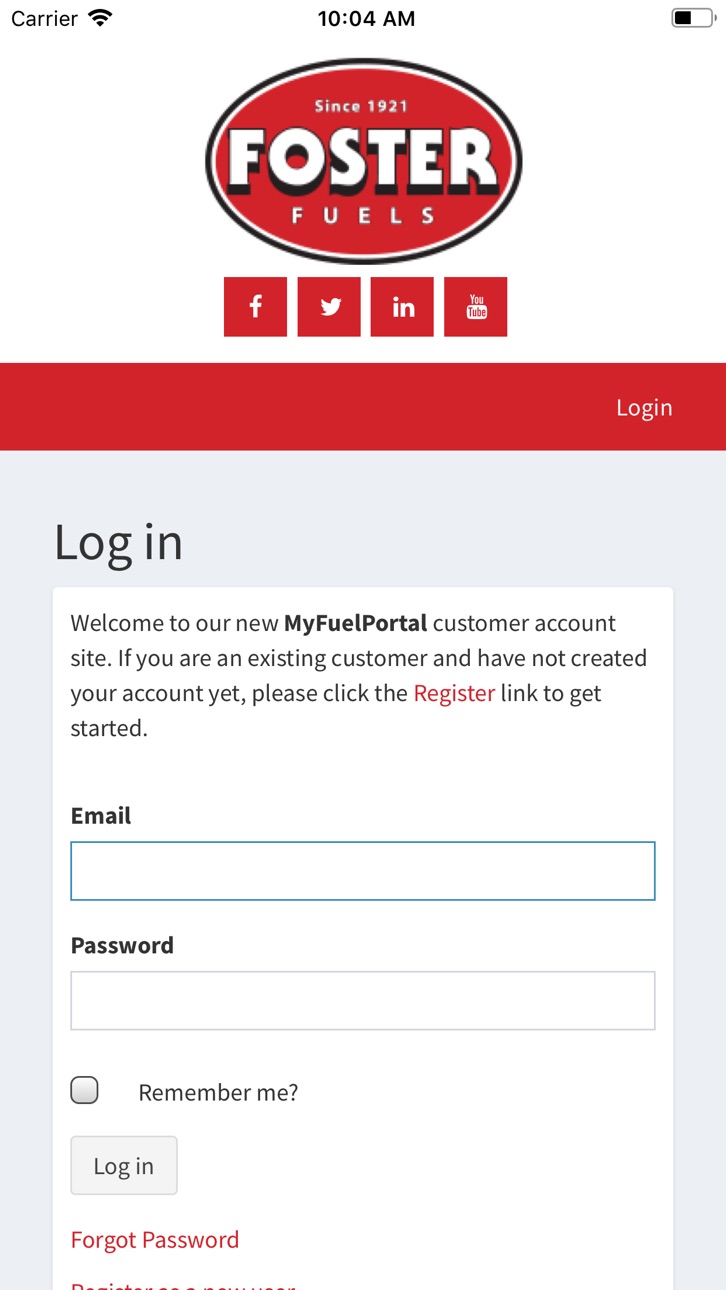Image resolution: width=726 pixels, height=1290 pixels.
Task: Check the Wi-Fi status icon
Action: click(100, 18)
